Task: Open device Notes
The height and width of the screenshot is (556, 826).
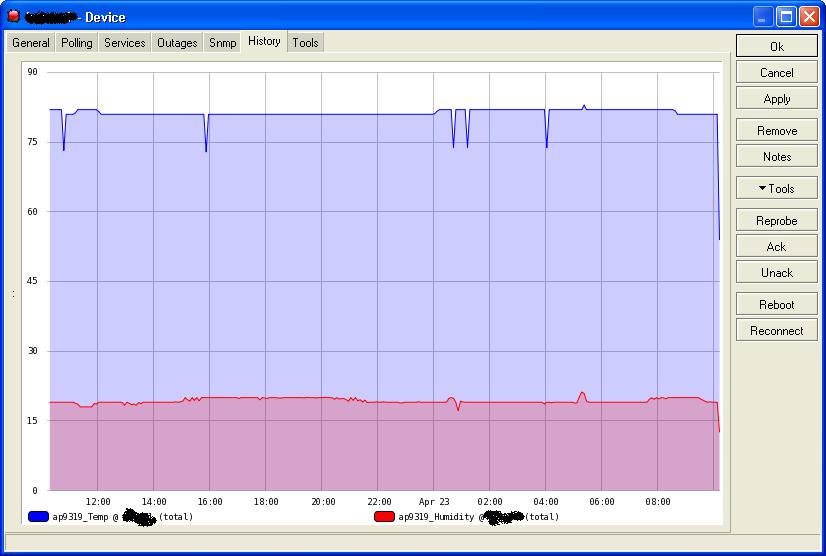Action: point(776,157)
